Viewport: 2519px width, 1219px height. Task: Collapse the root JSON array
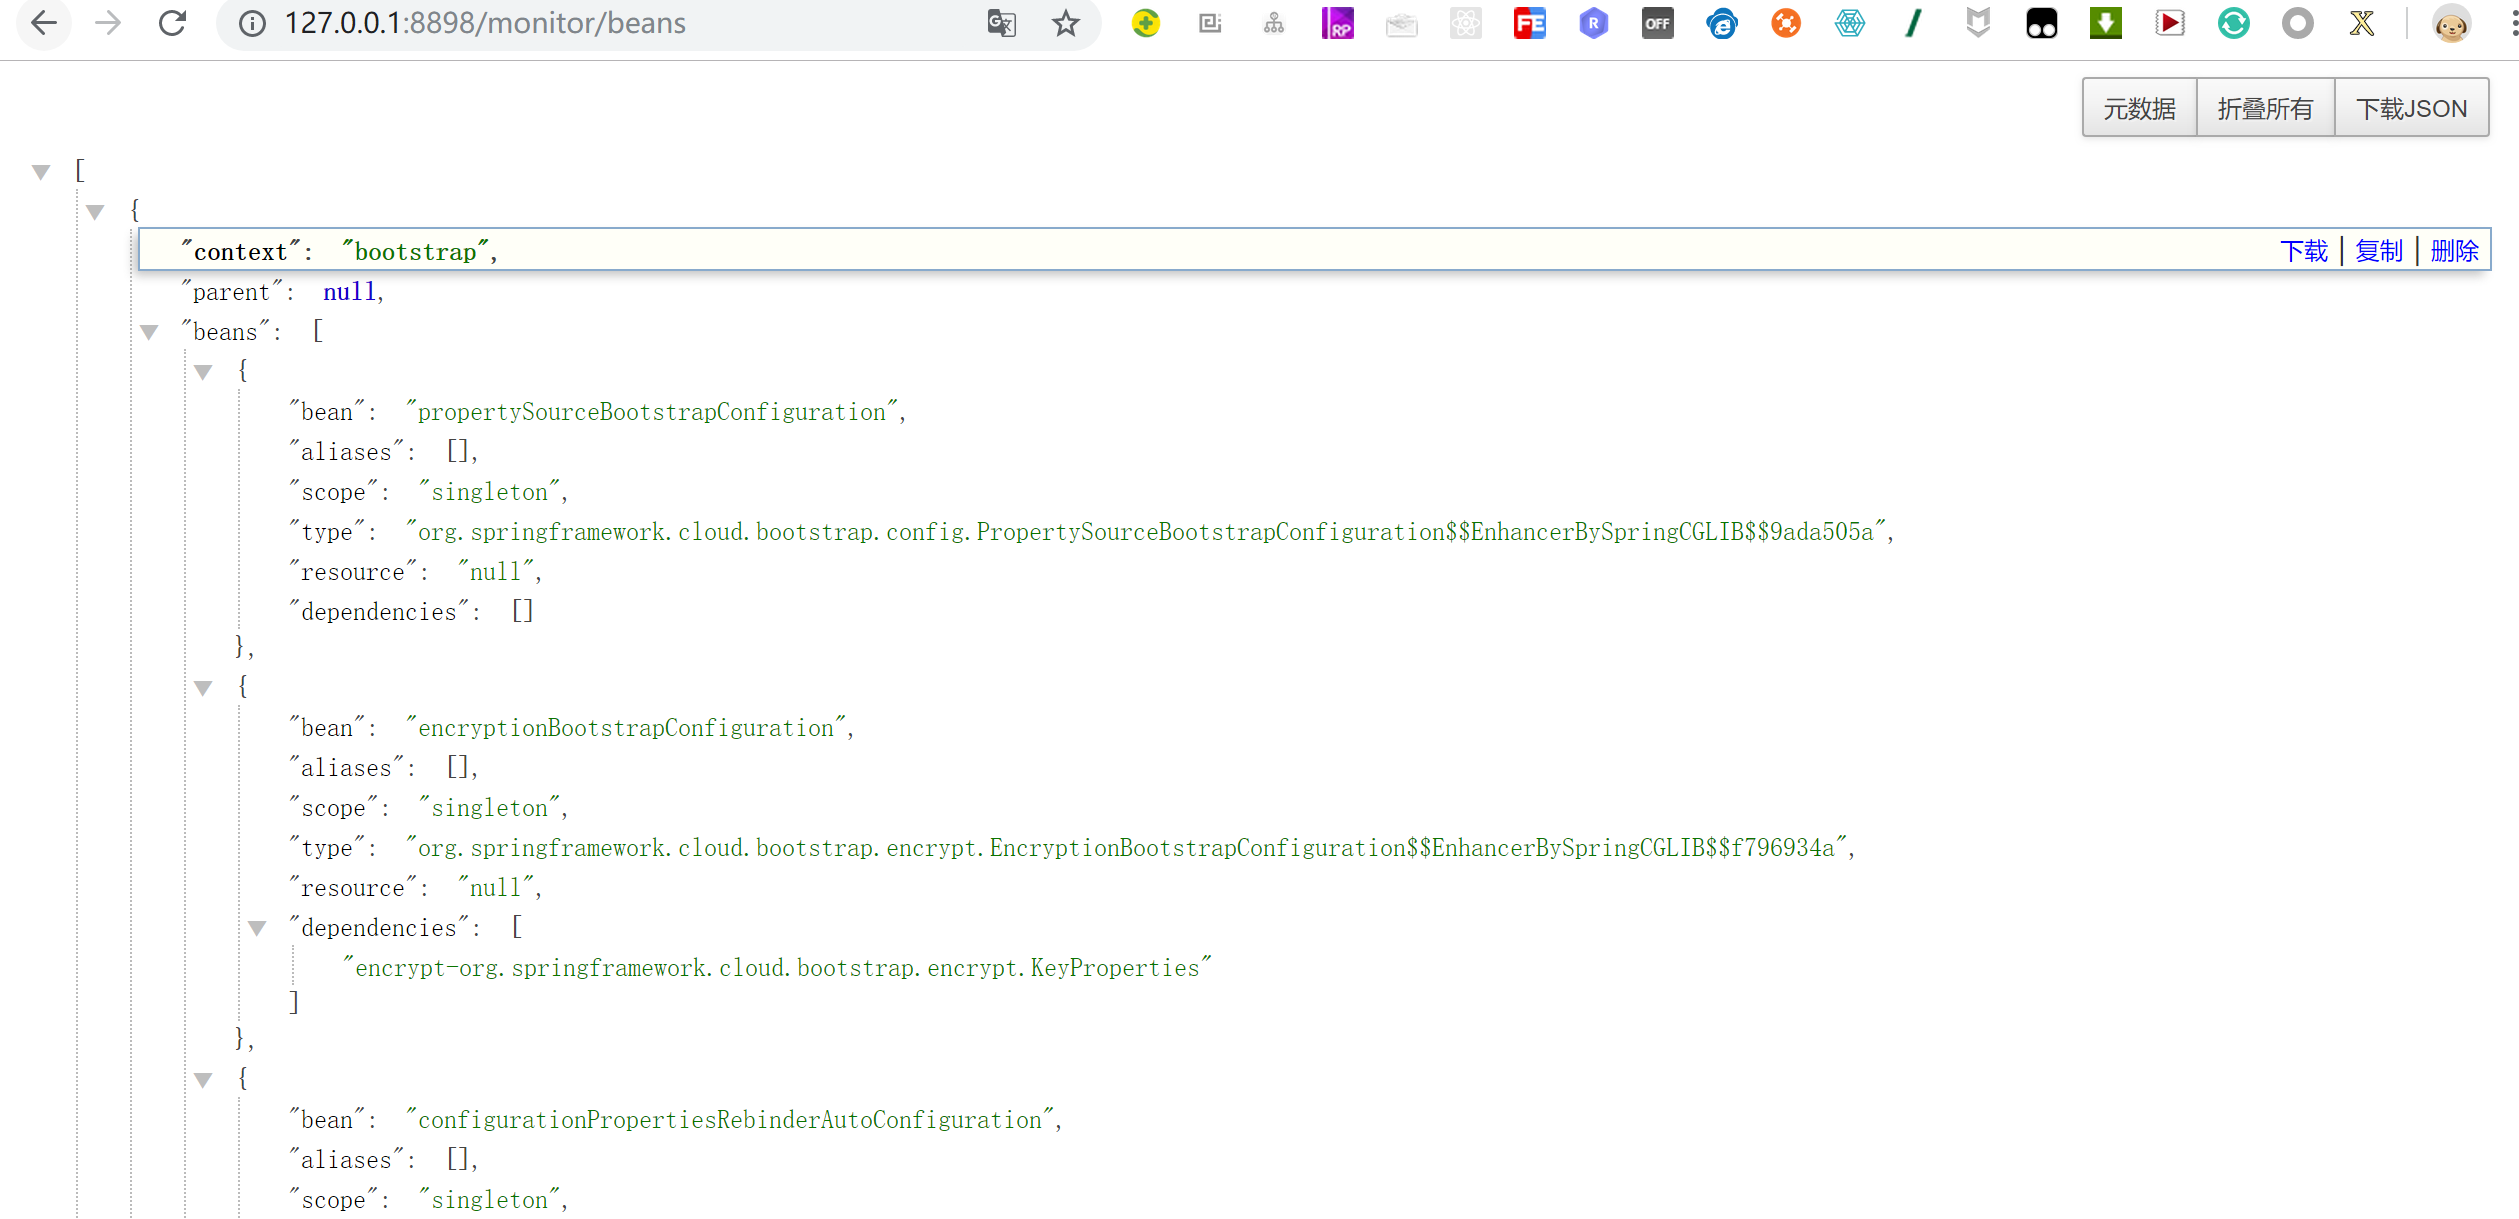[41, 172]
